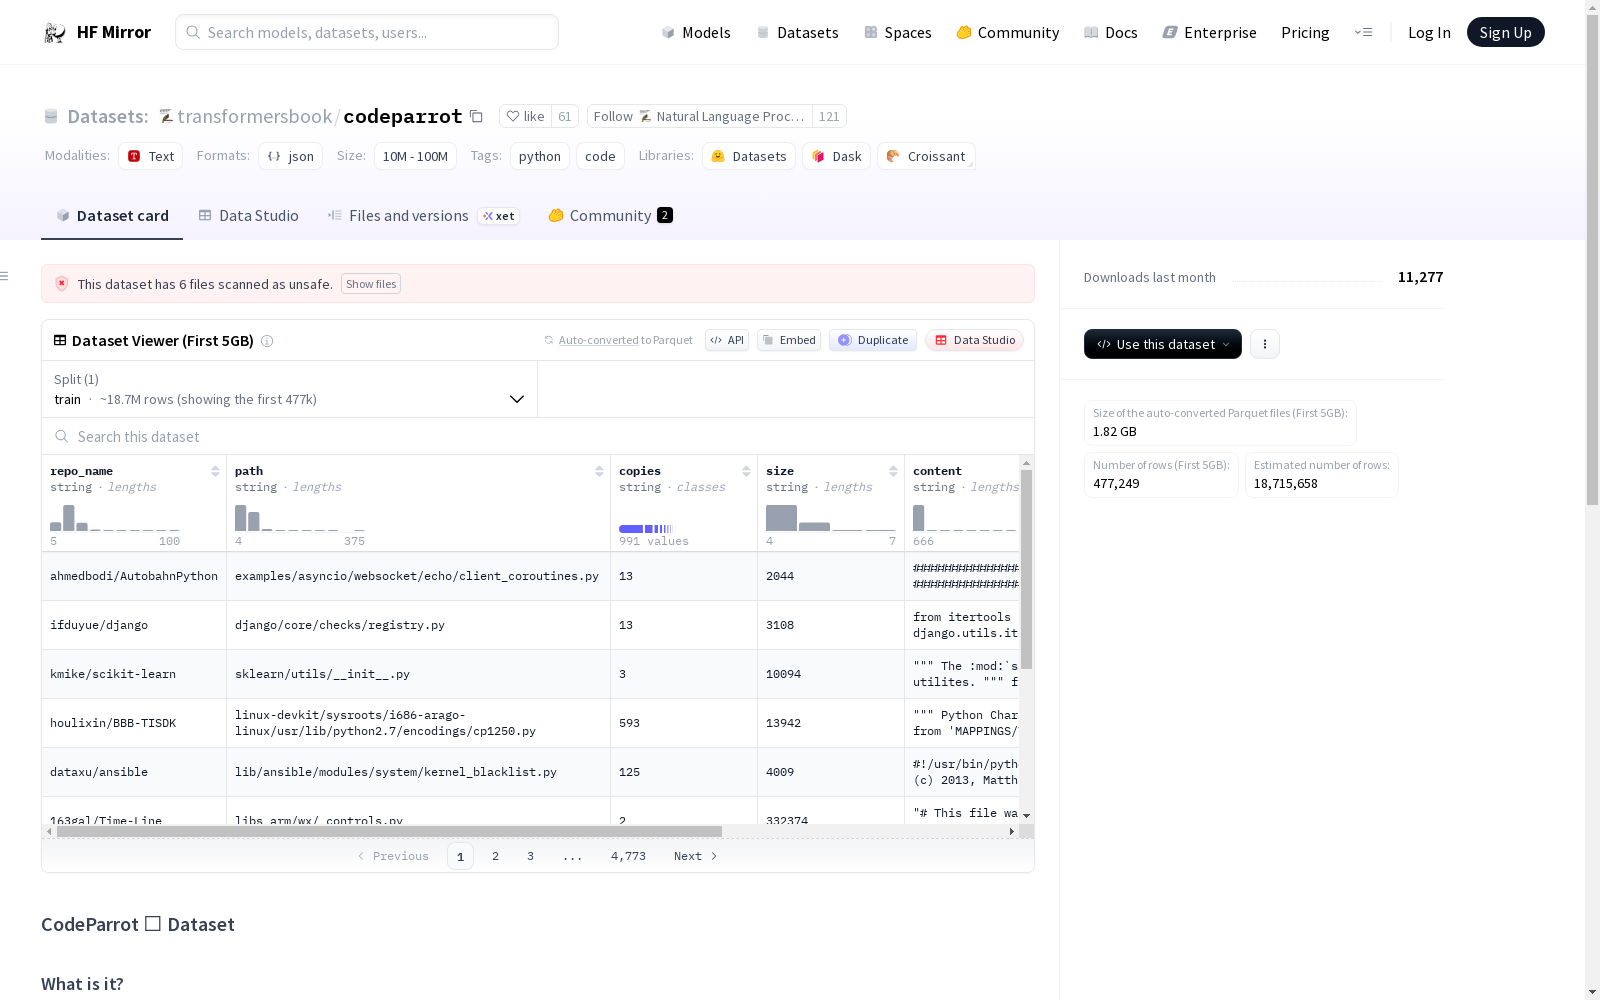
Task: Click the API button in Dataset Viewer
Action: 727,340
